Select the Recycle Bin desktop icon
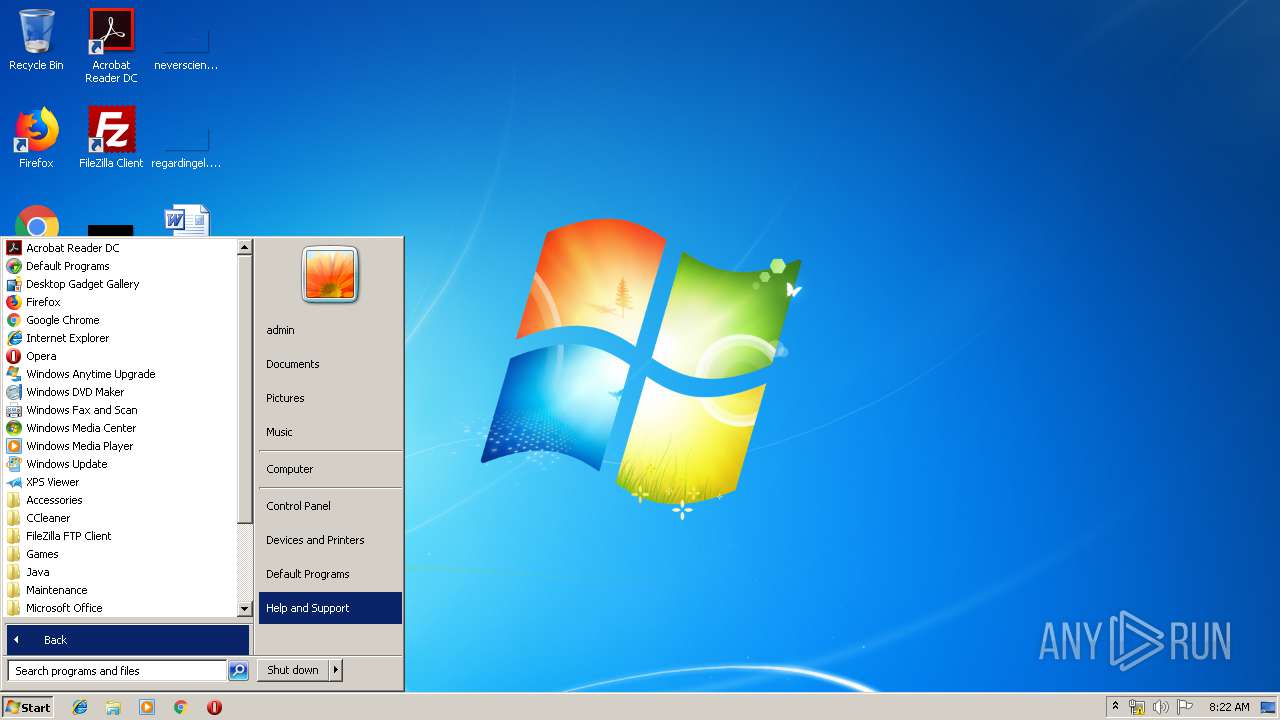This screenshot has width=1280, height=720. pos(36,40)
